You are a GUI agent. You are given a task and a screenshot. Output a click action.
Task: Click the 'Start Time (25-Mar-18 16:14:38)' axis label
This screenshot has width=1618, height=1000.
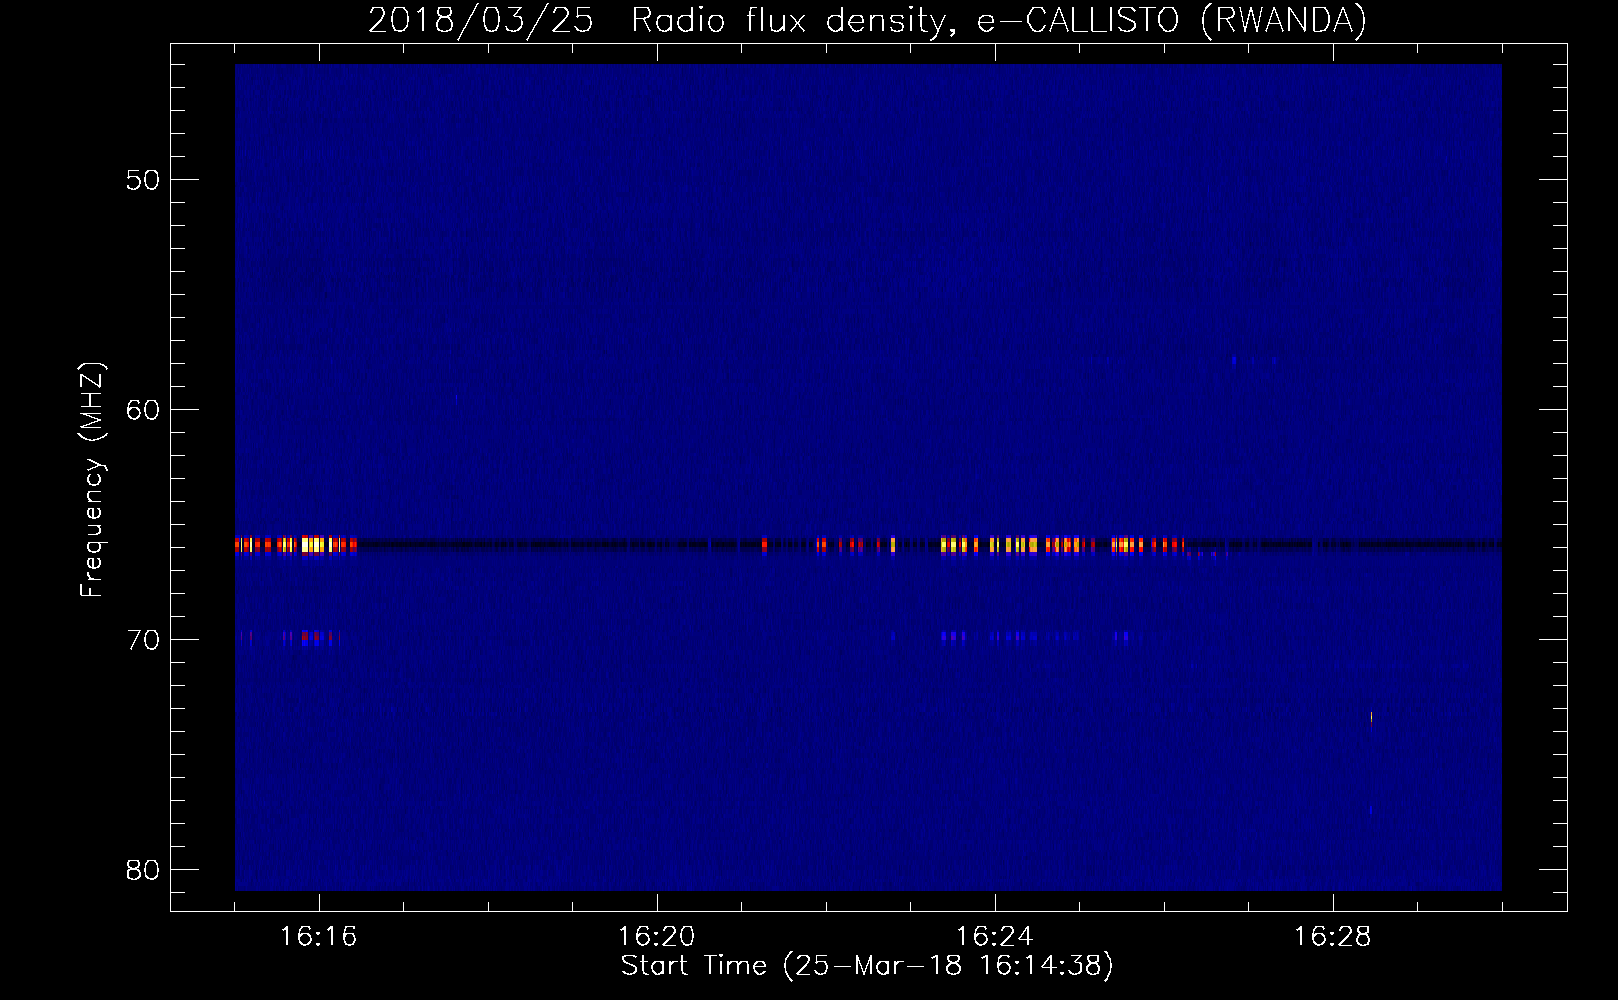(x=867, y=966)
